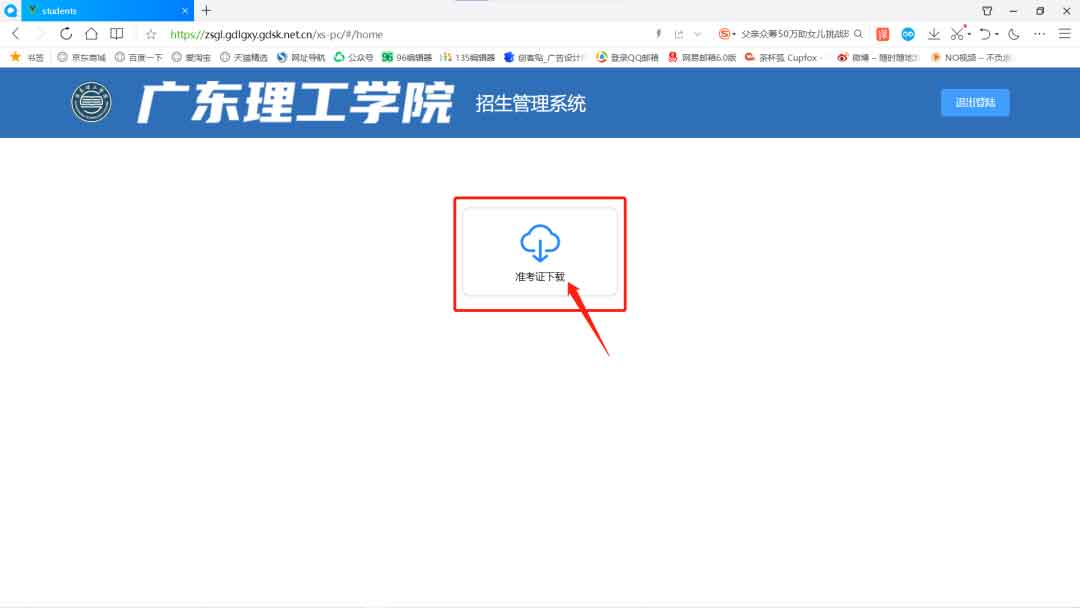Reload the page with refresh icon
This screenshot has height=608, width=1080.
coord(66,34)
